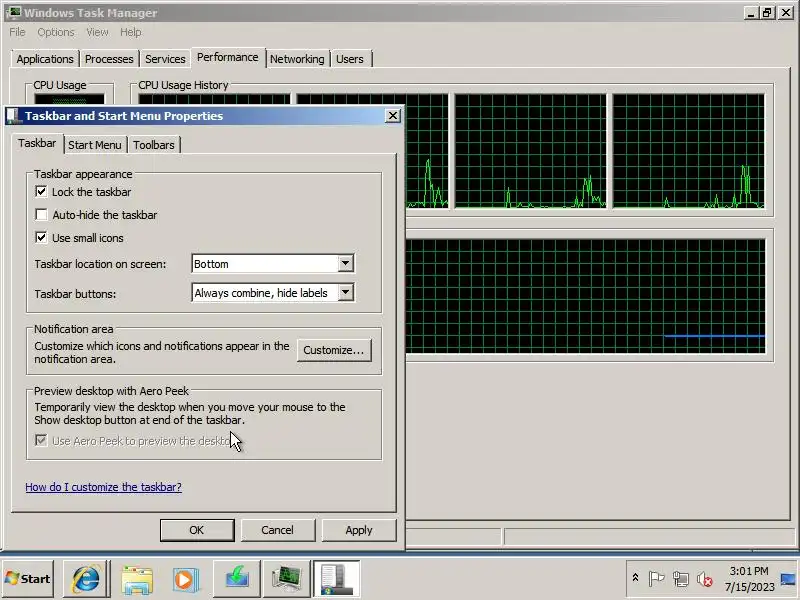Image resolution: width=800 pixels, height=600 pixels.
Task: Click Taskbar Properties dialog title icon
Action: [x=13, y=116]
